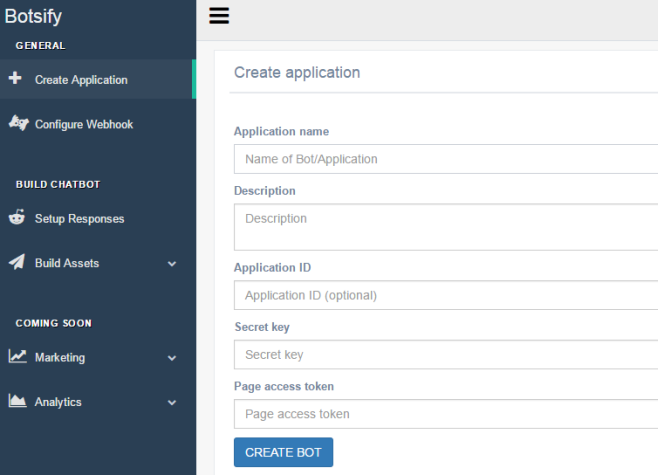Open the Configure Webhook menu item

click(x=84, y=125)
